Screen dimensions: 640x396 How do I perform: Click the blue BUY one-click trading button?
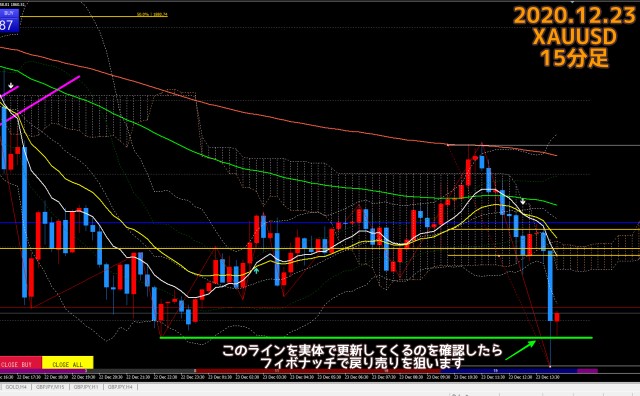9,21
